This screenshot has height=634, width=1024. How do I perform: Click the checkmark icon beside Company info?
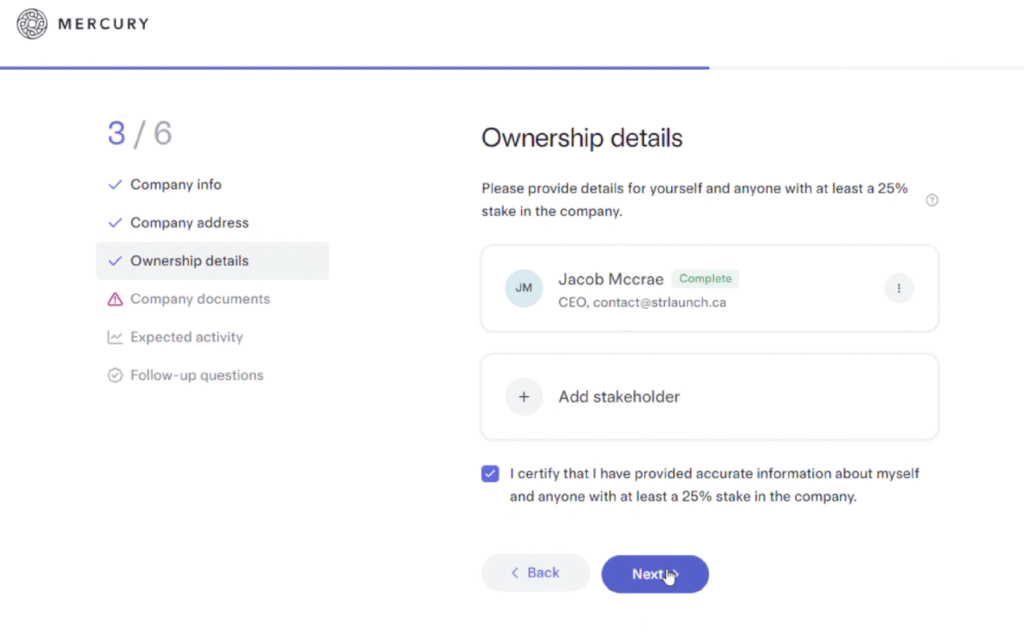(115, 185)
